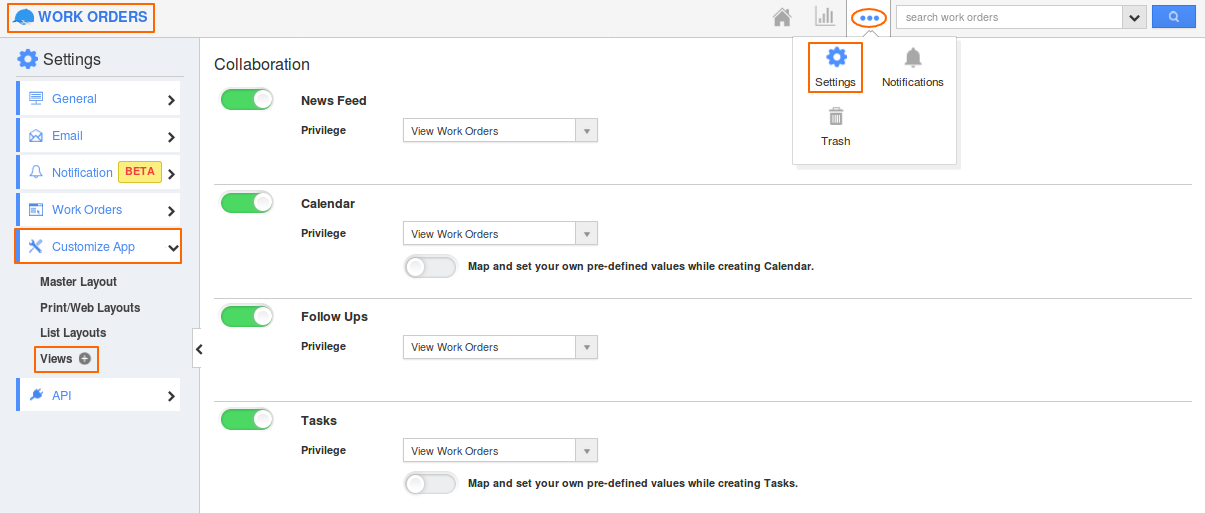Toggle the three-dots more menu
1205x513 pixels.
pyautogui.click(x=869, y=18)
